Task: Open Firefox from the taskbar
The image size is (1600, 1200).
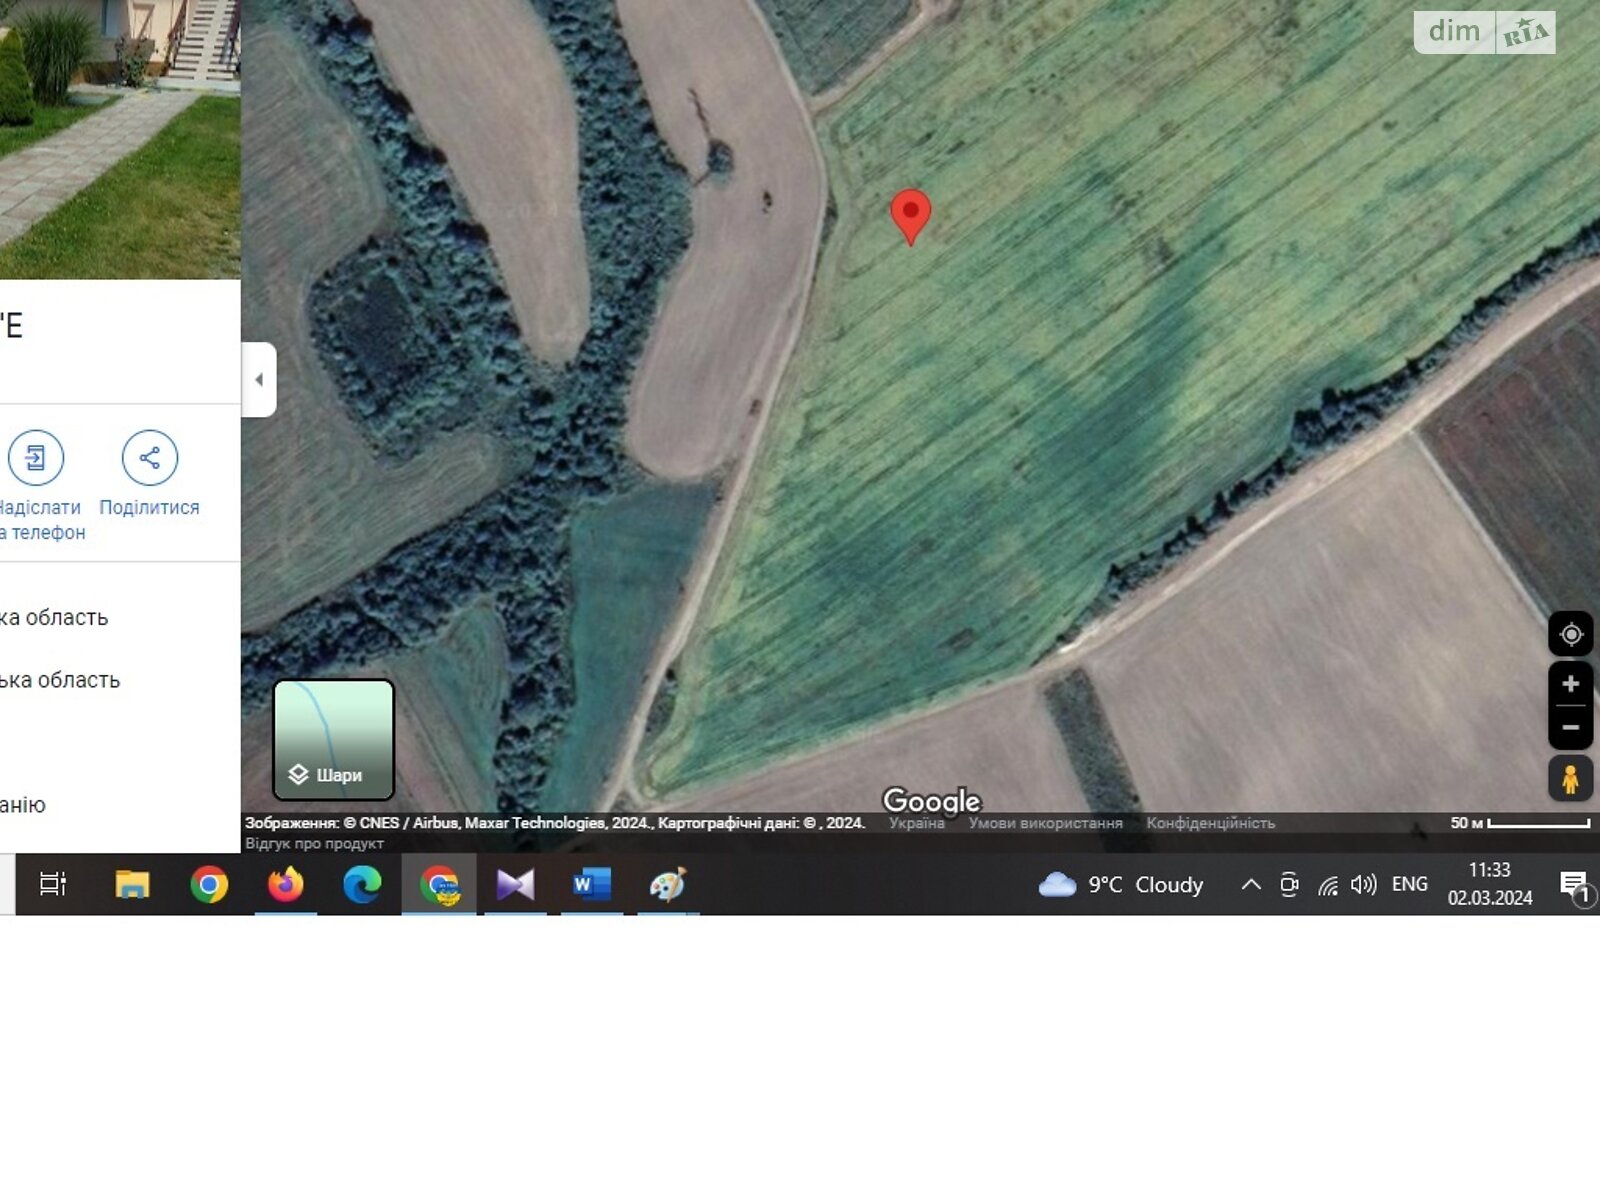Action: click(x=286, y=885)
